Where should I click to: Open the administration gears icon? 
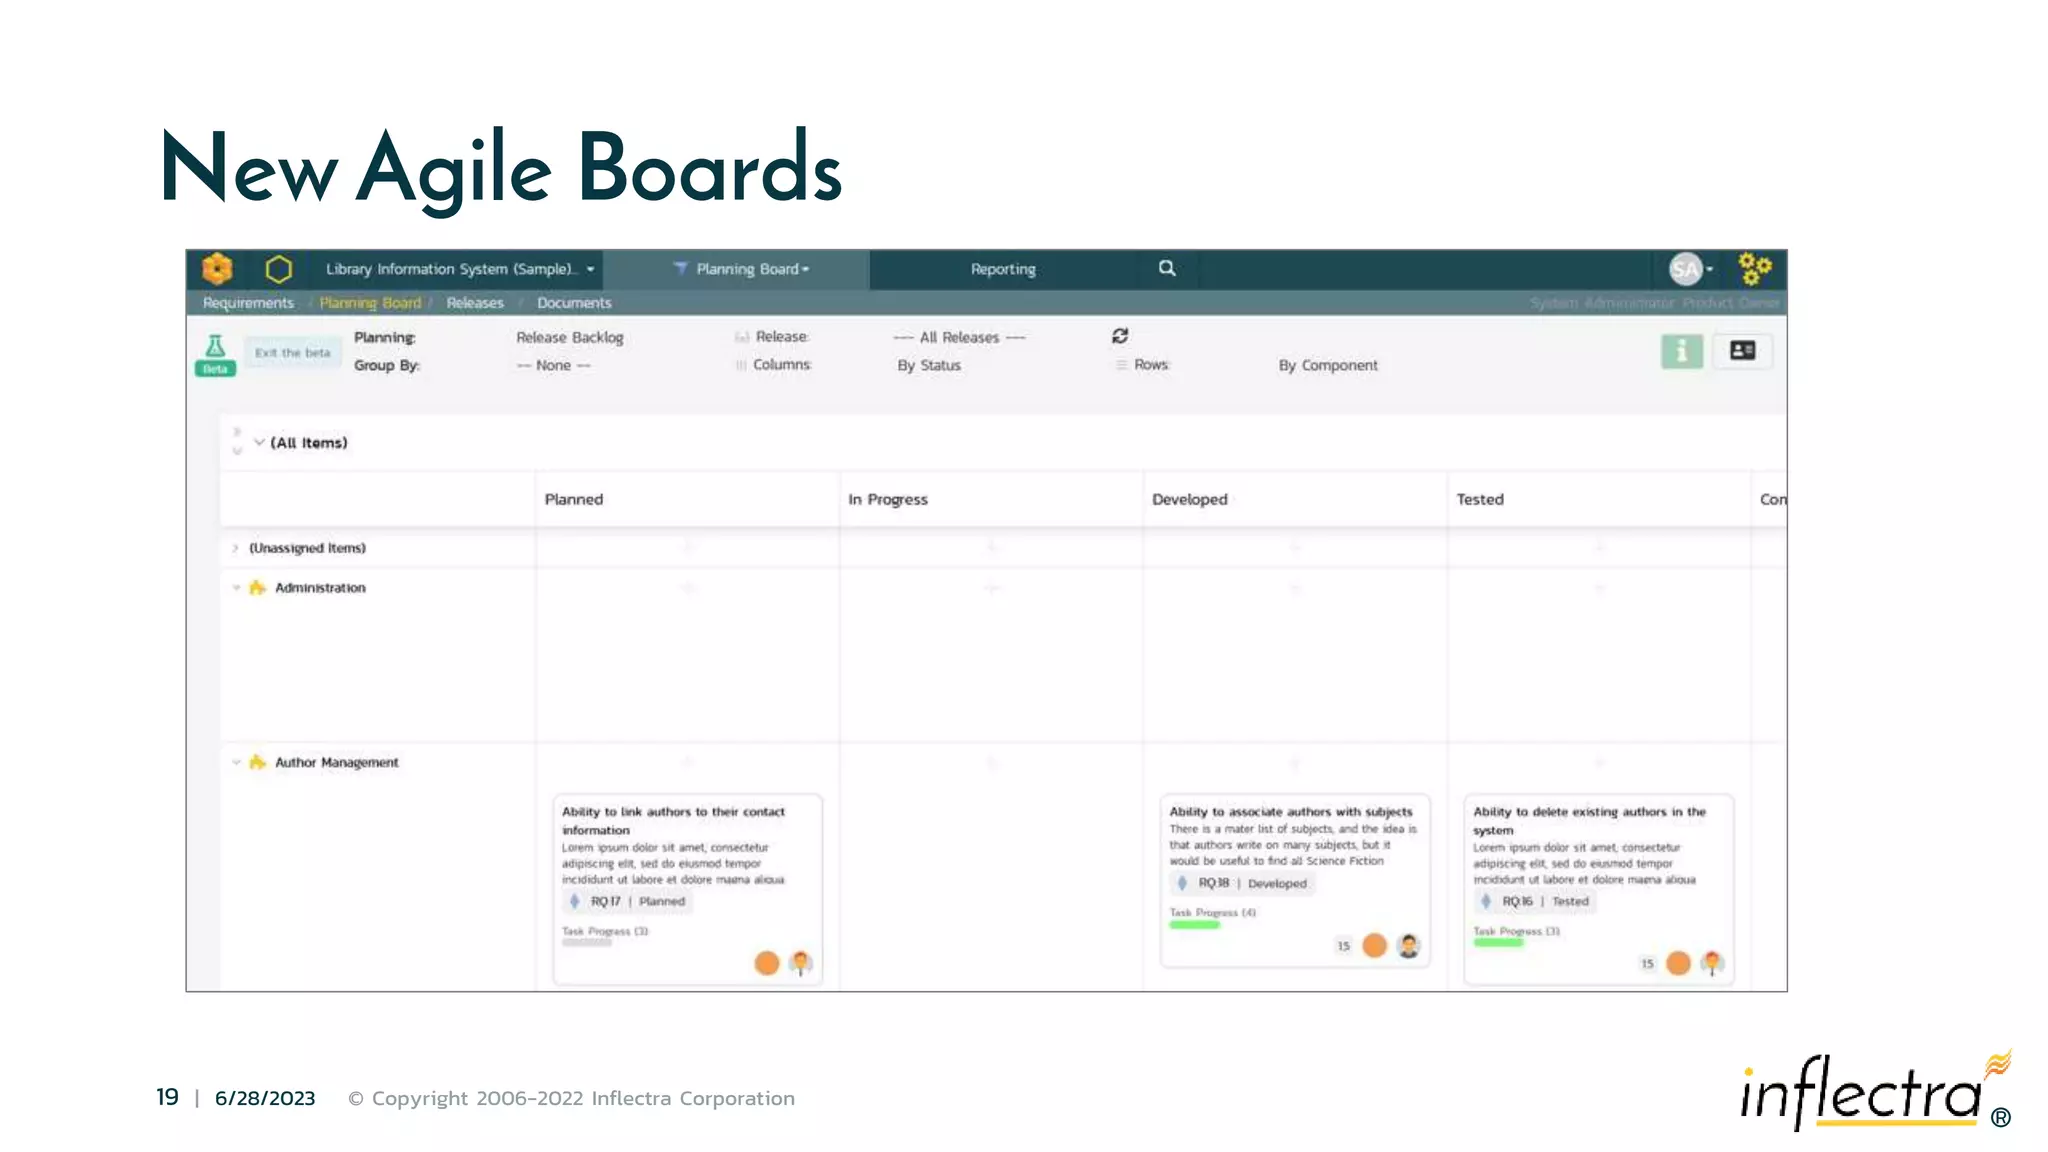click(x=1755, y=268)
